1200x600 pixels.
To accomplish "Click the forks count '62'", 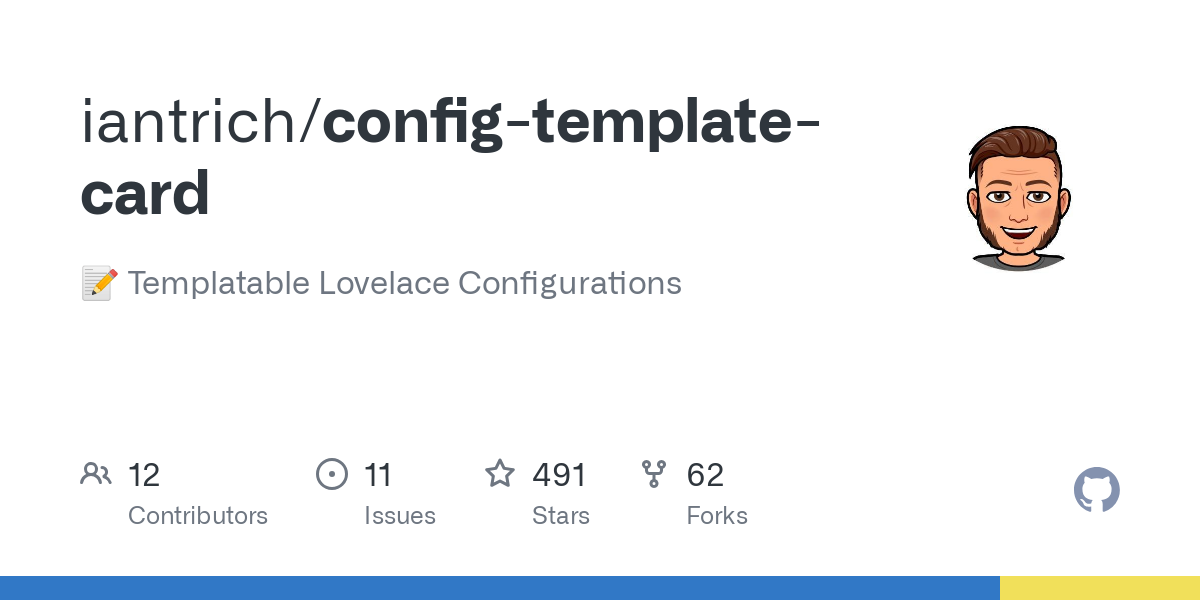I will [x=705, y=475].
